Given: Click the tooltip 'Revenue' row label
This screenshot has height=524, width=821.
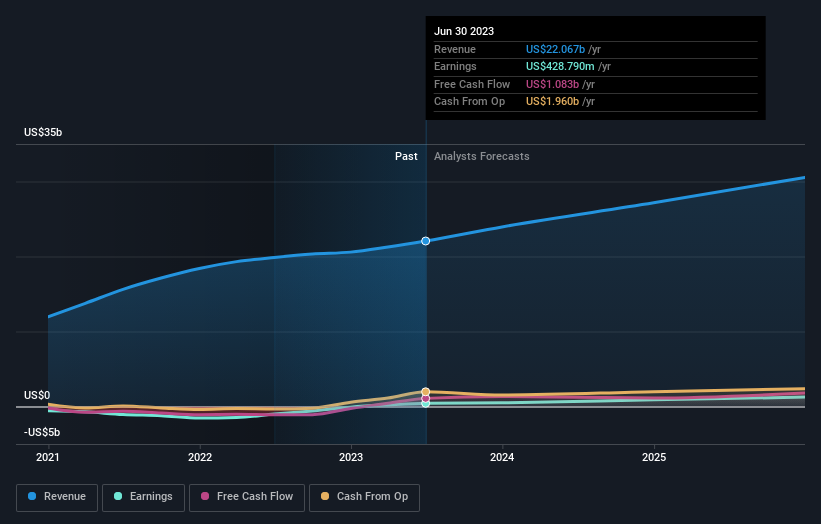Looking at the screenshot, I should (x=455, y=49).
